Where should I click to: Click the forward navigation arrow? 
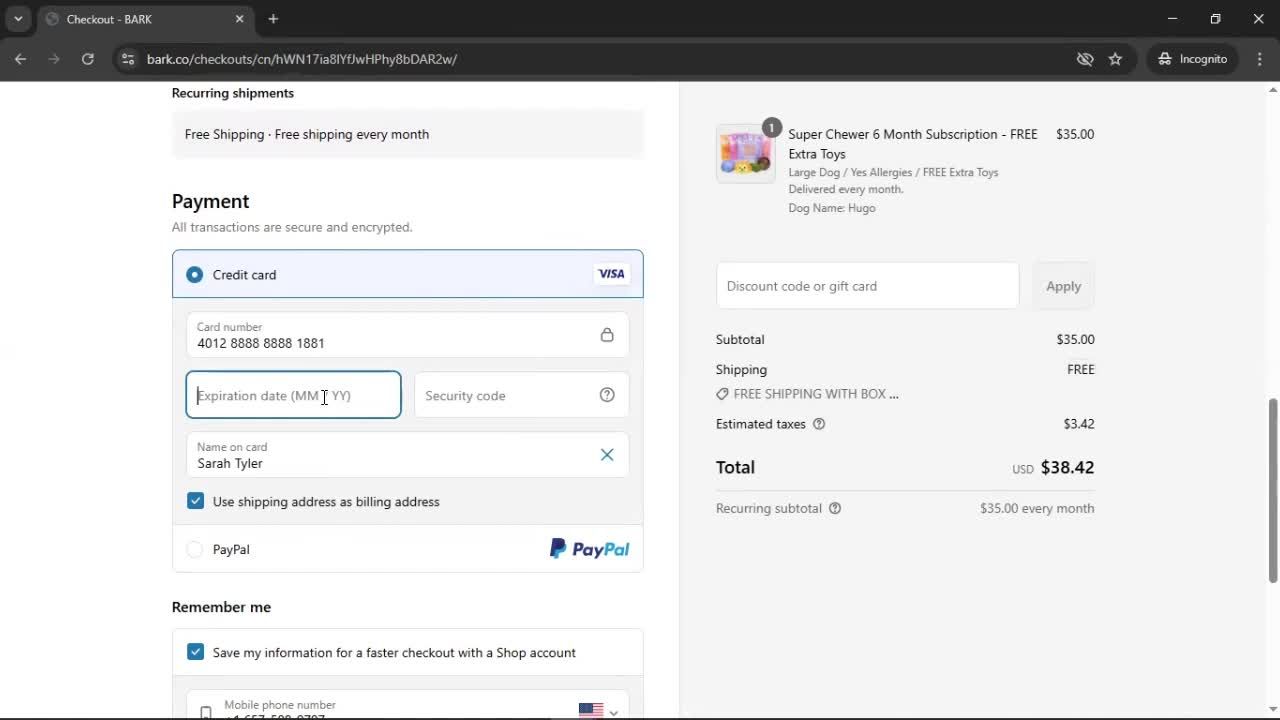(x=54, y=59)
